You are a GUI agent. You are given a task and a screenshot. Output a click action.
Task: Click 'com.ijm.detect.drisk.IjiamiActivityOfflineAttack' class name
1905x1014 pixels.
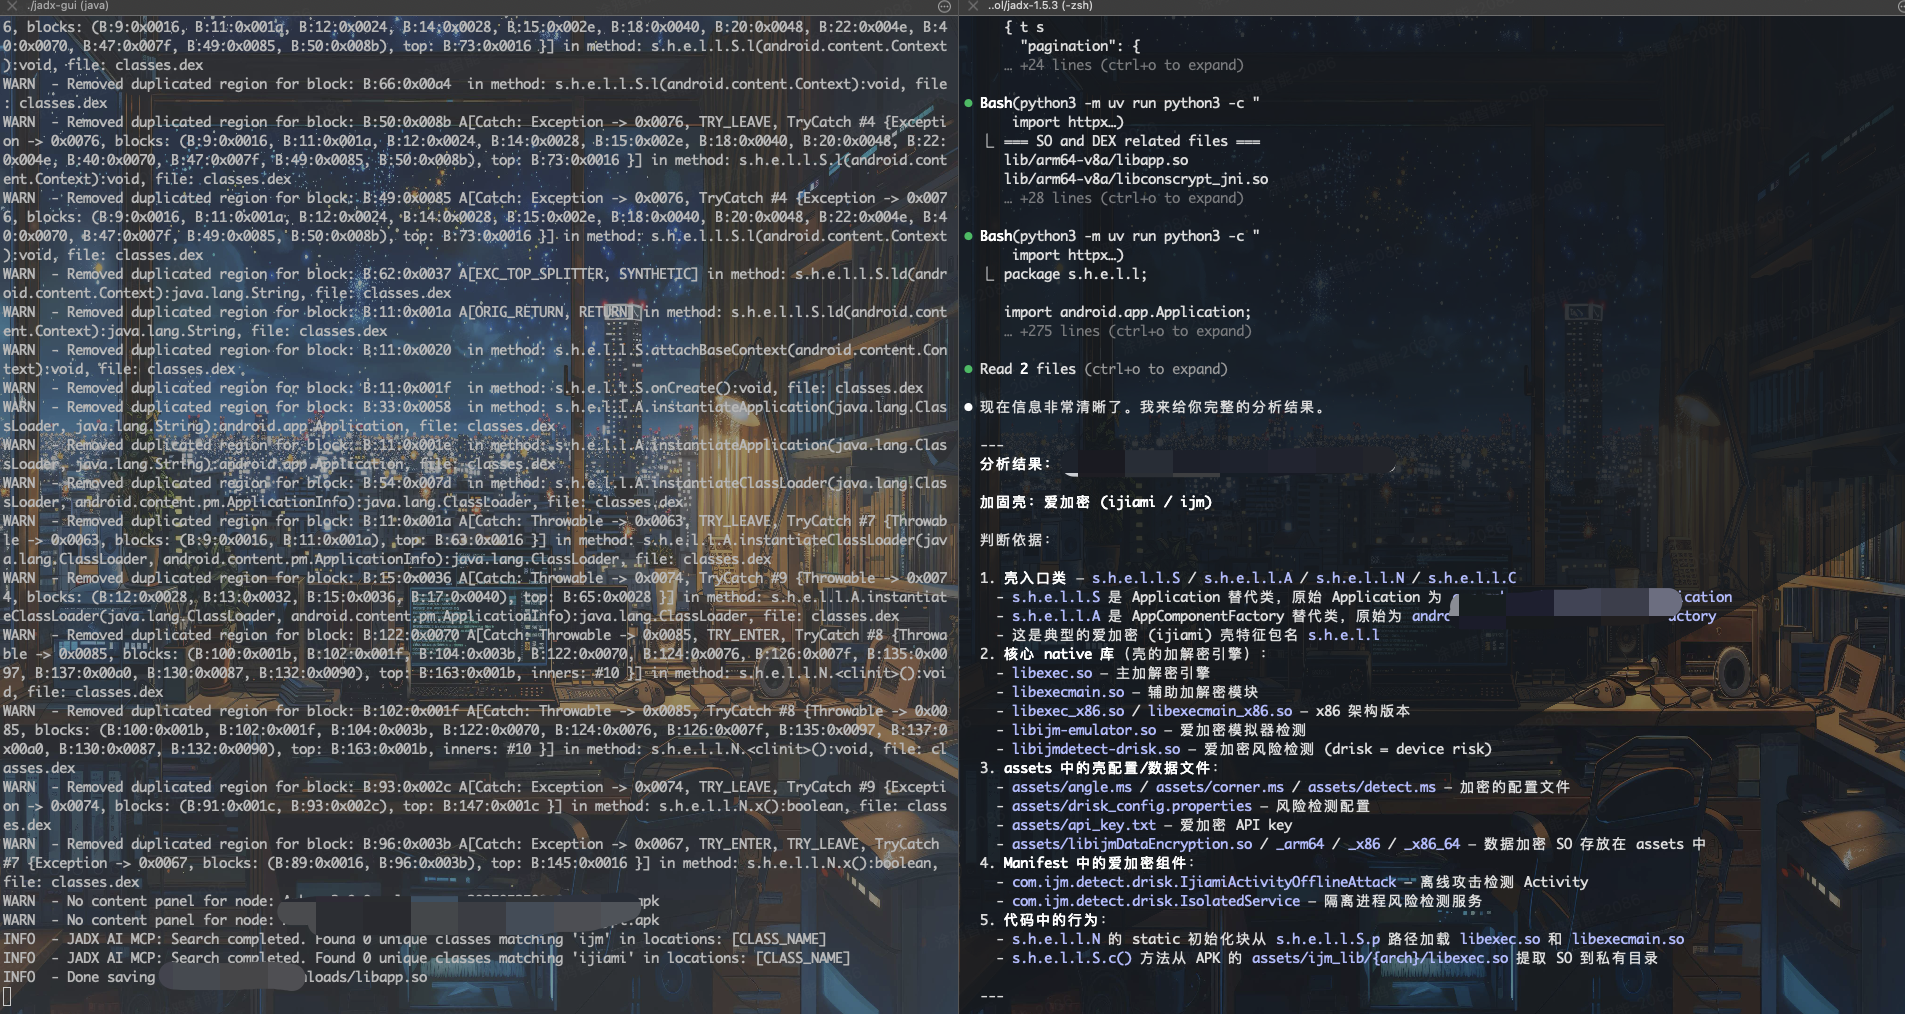1203,882
